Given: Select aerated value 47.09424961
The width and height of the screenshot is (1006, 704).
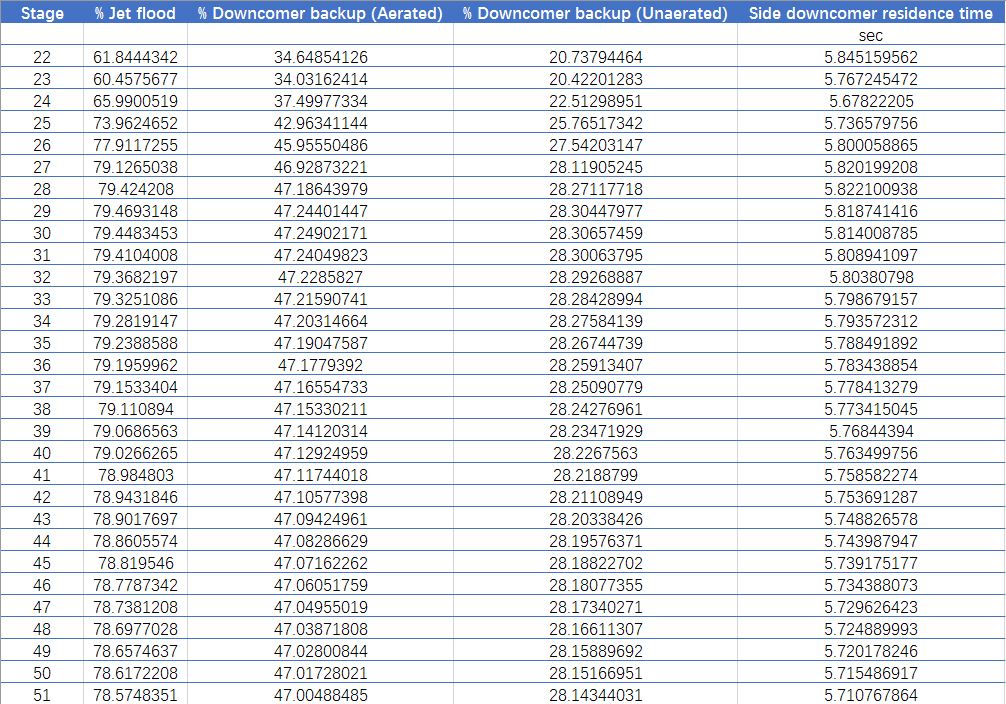Looking at the screenshot, I should [x=320, y=519].
